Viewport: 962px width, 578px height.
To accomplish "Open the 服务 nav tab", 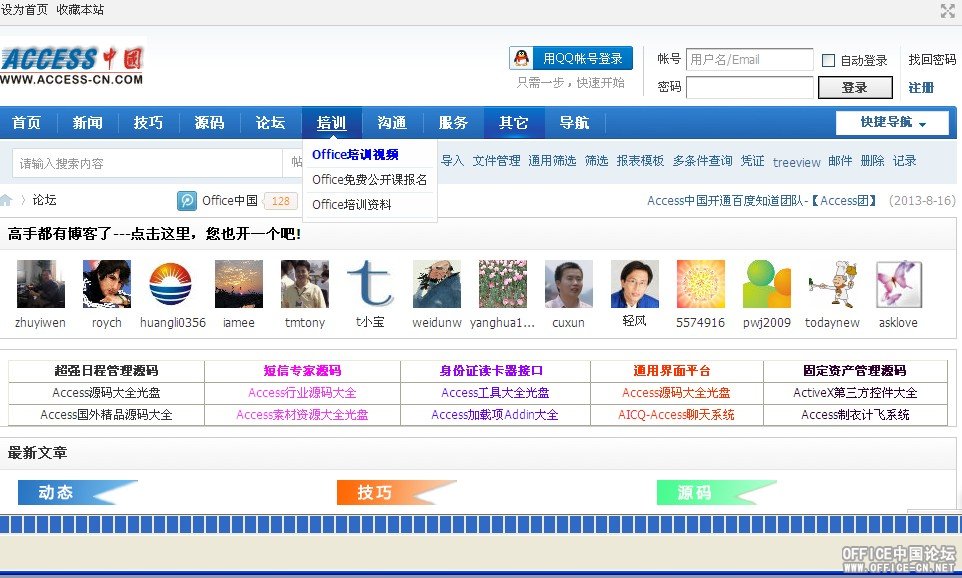I will point(453,123).
